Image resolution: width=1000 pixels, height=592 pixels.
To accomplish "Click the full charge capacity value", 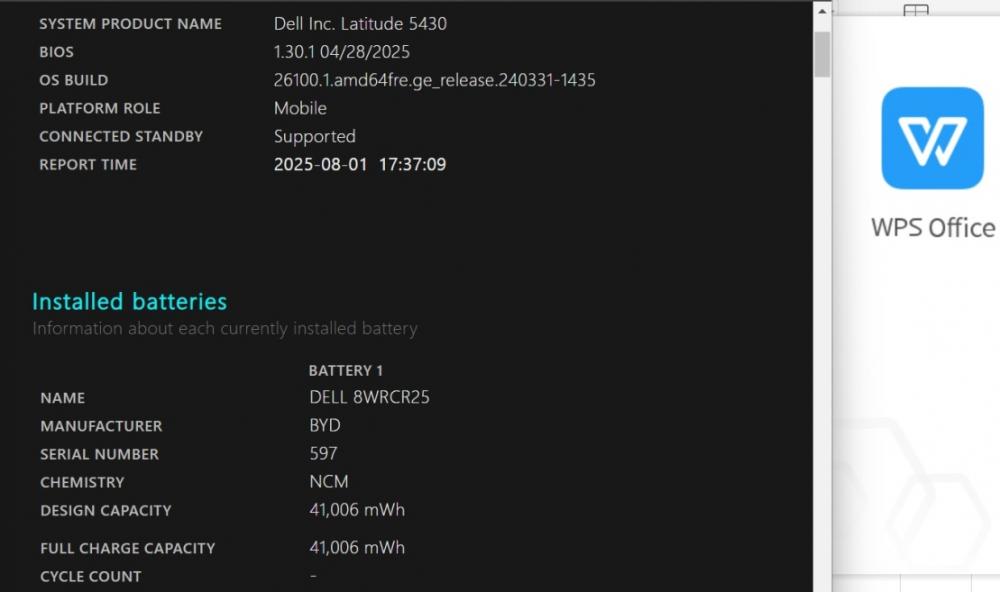I will click(357, 547).
